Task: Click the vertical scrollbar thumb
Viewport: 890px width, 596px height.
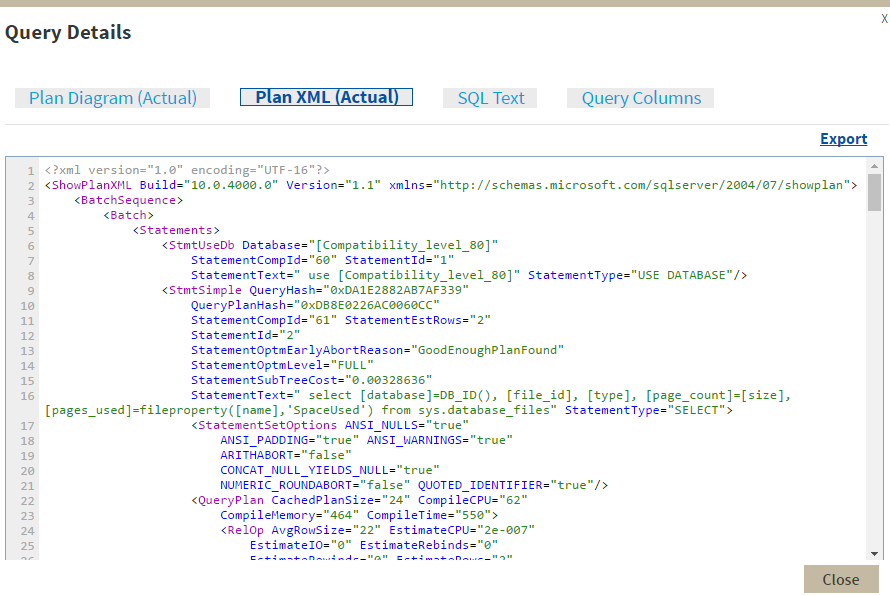Action: point(874,192)
